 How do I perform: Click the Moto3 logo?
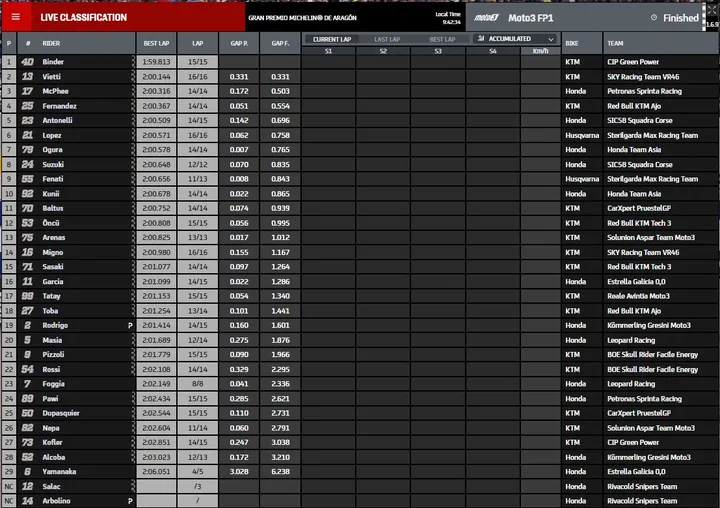coord(486,18)
